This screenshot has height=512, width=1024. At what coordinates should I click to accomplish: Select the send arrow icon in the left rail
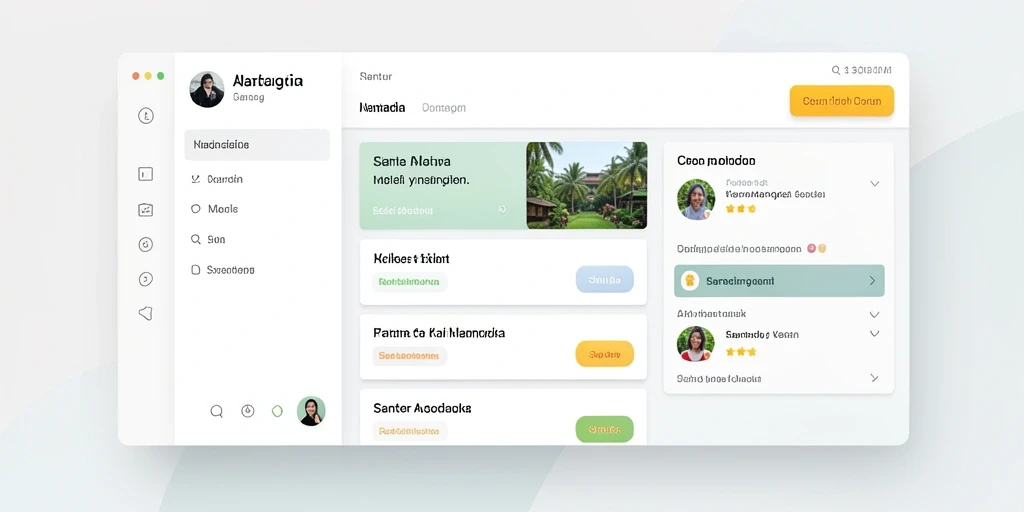(x=146, y=313)
